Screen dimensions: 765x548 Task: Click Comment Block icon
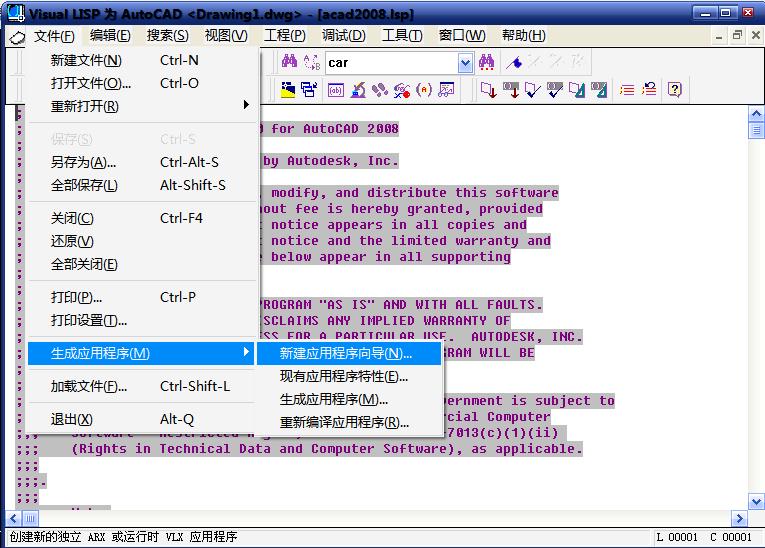point(627,89)
